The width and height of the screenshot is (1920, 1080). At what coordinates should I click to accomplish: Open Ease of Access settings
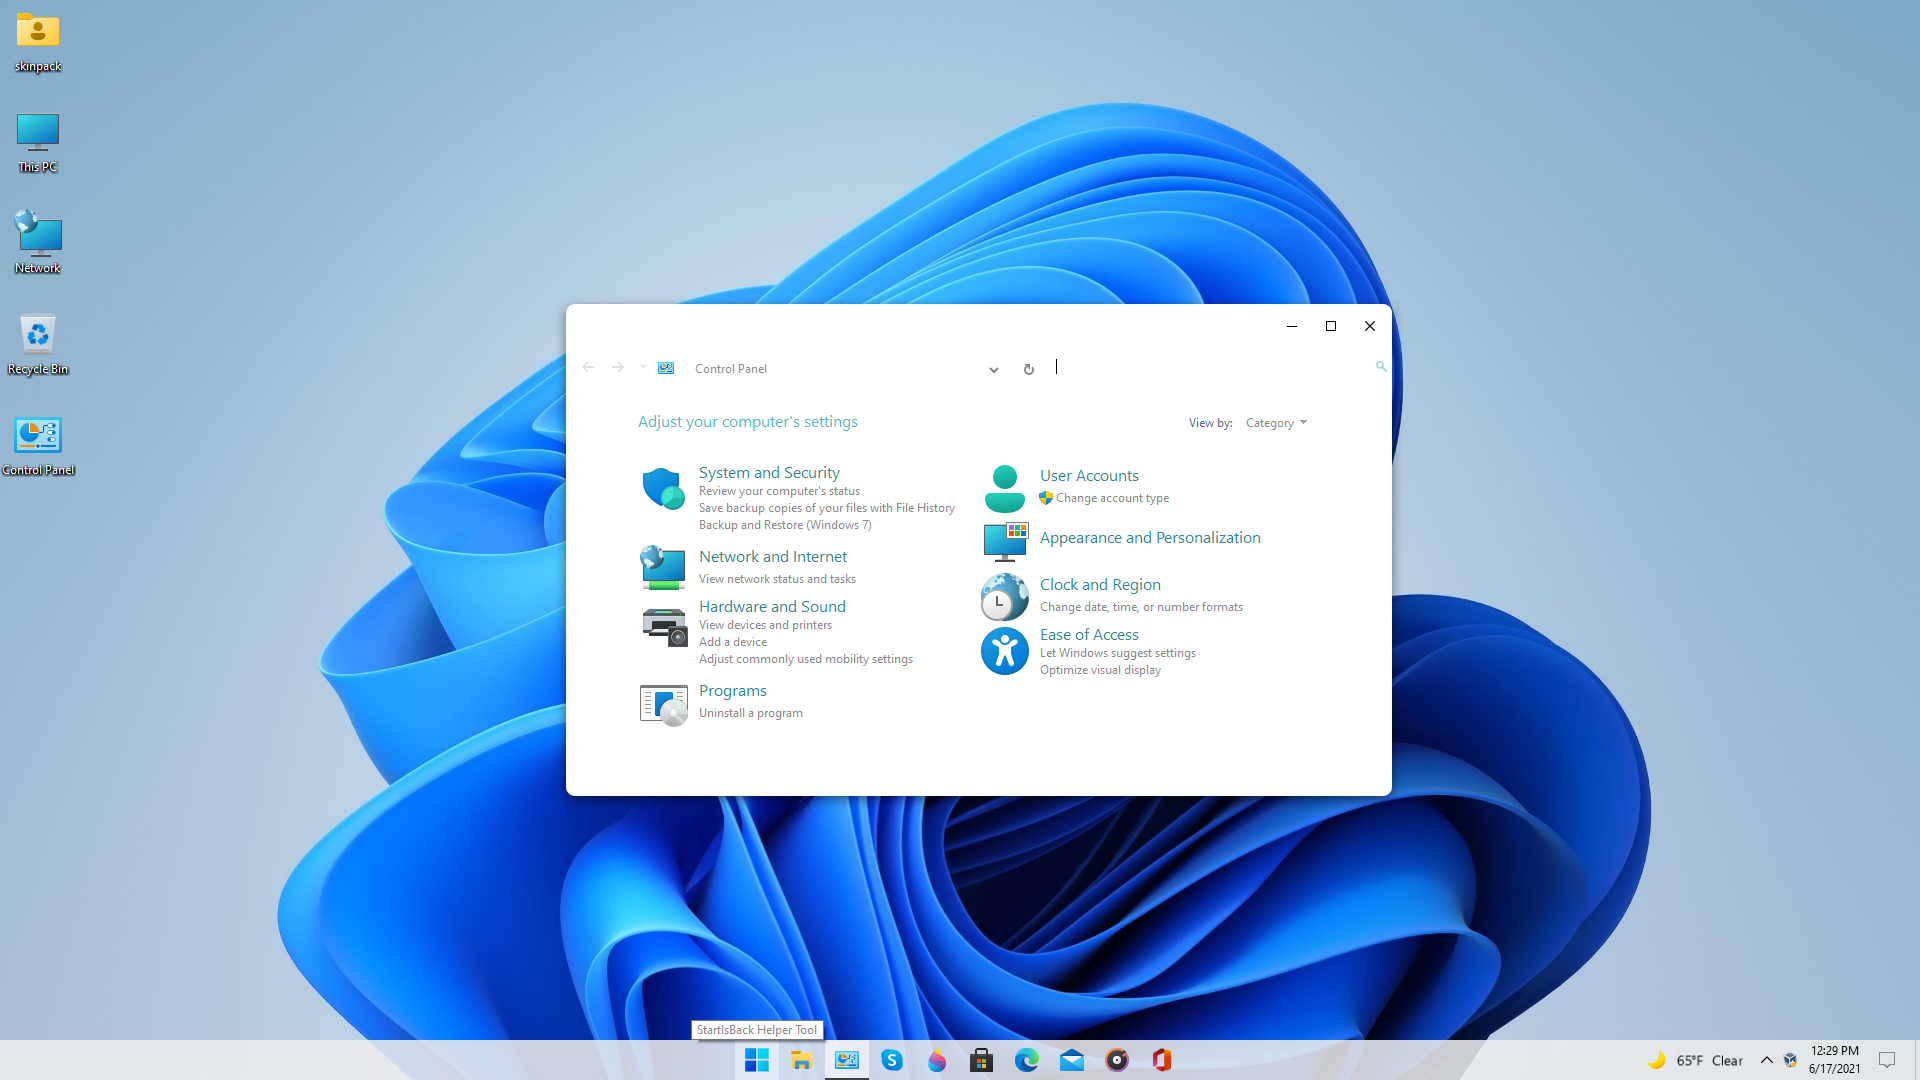click(x=1089, y=633)
